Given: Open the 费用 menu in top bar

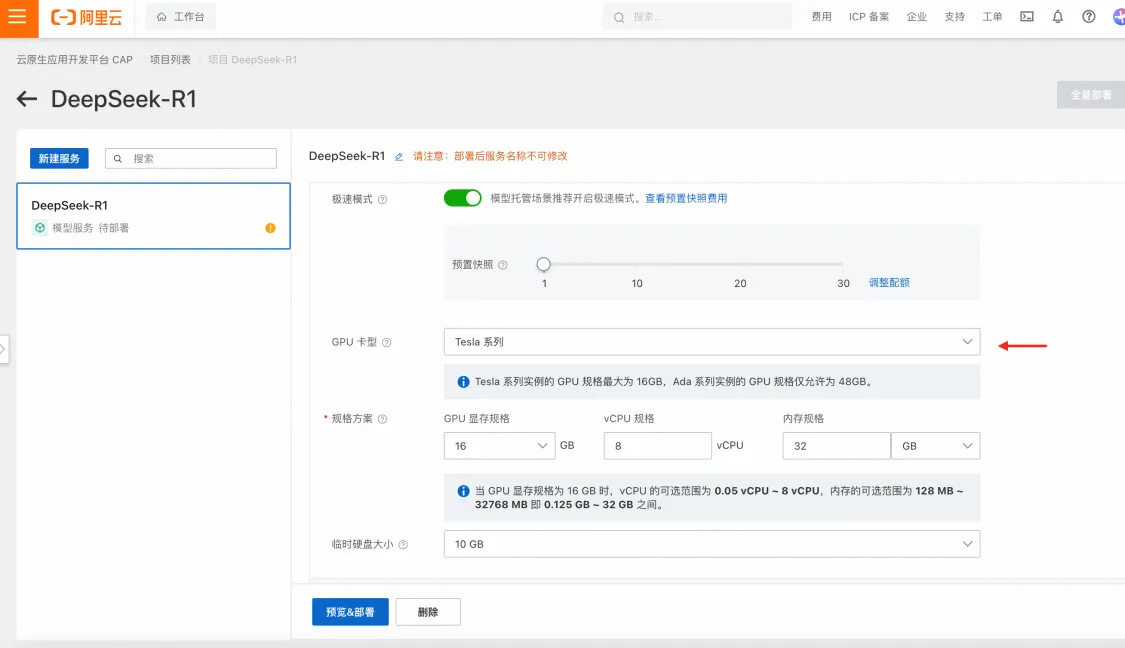Looking at the screenshot, I should (x=821, y=16).
